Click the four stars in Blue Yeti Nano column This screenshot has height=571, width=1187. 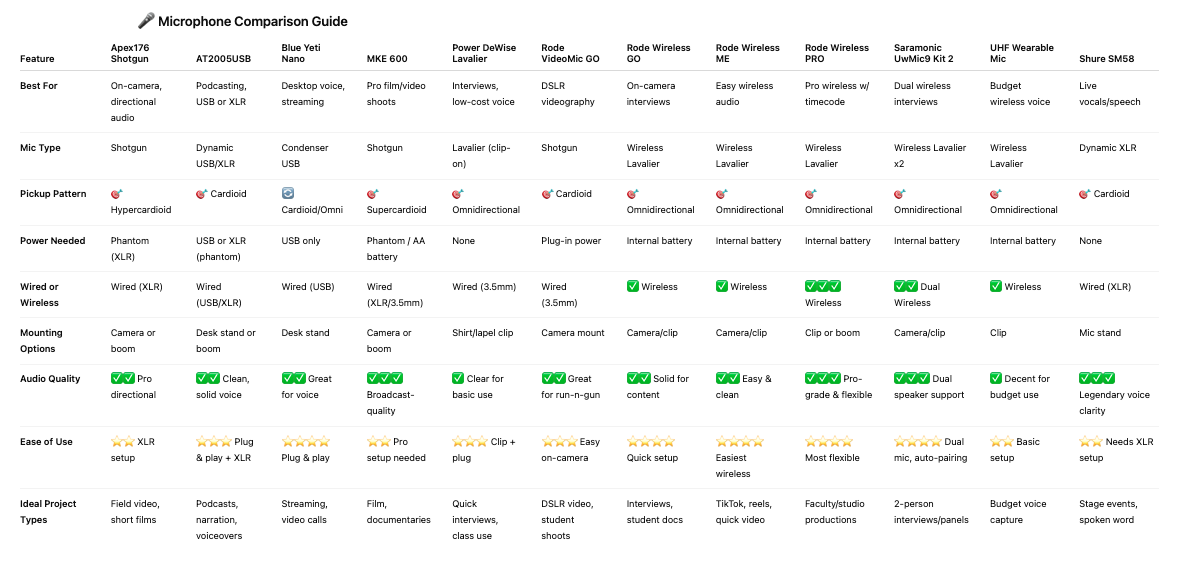point(306,442)
